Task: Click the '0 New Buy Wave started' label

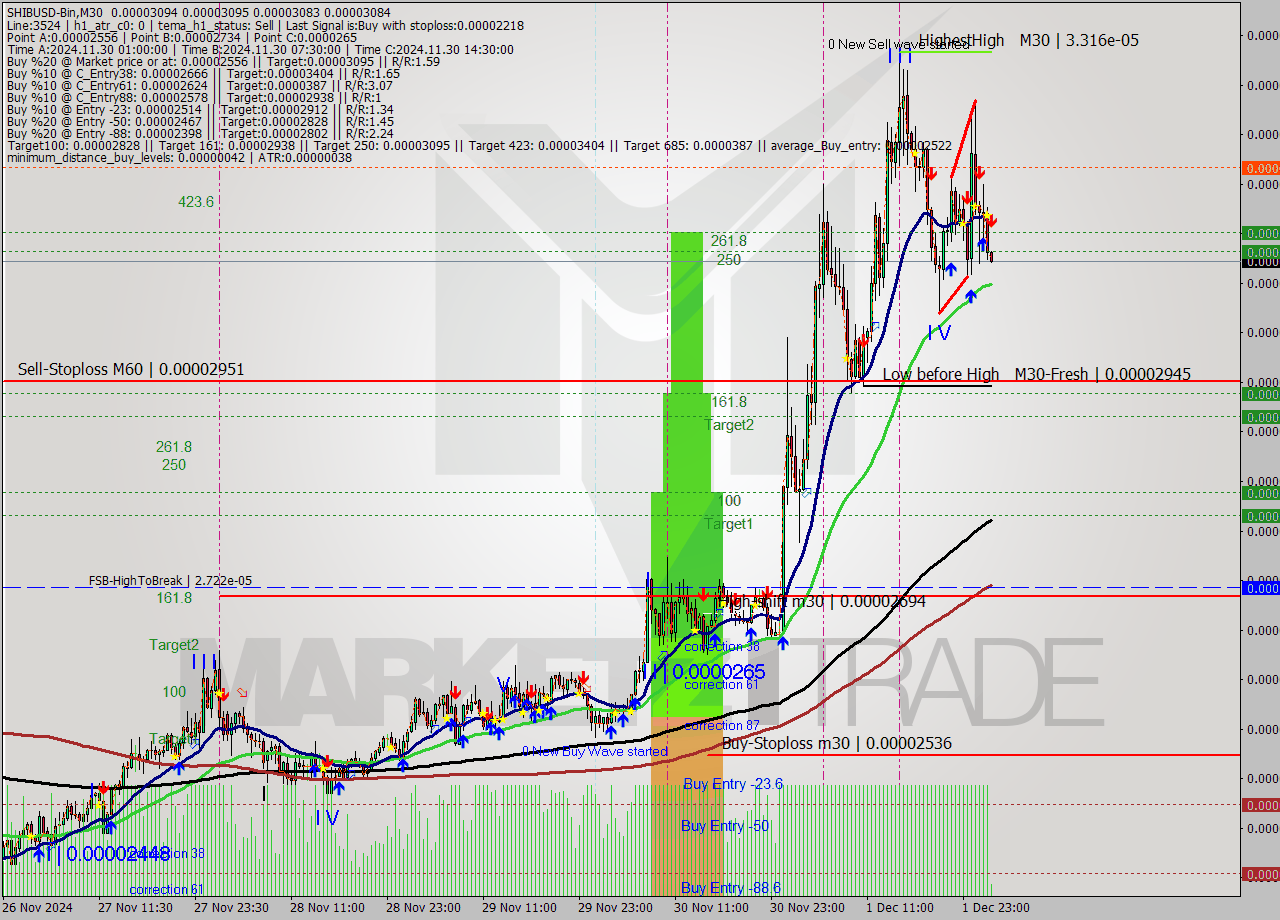Action: pyautogui.click(x=594, y=751)
